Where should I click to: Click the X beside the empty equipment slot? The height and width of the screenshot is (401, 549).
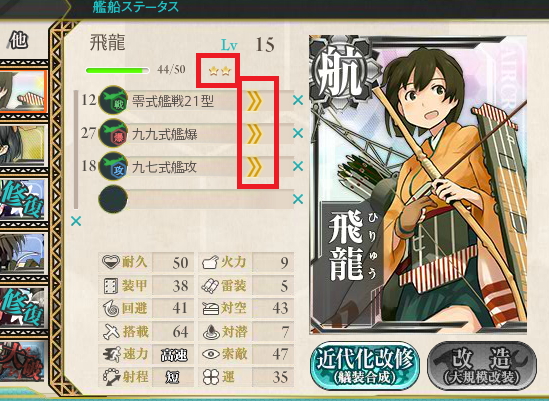coord(298,199)
